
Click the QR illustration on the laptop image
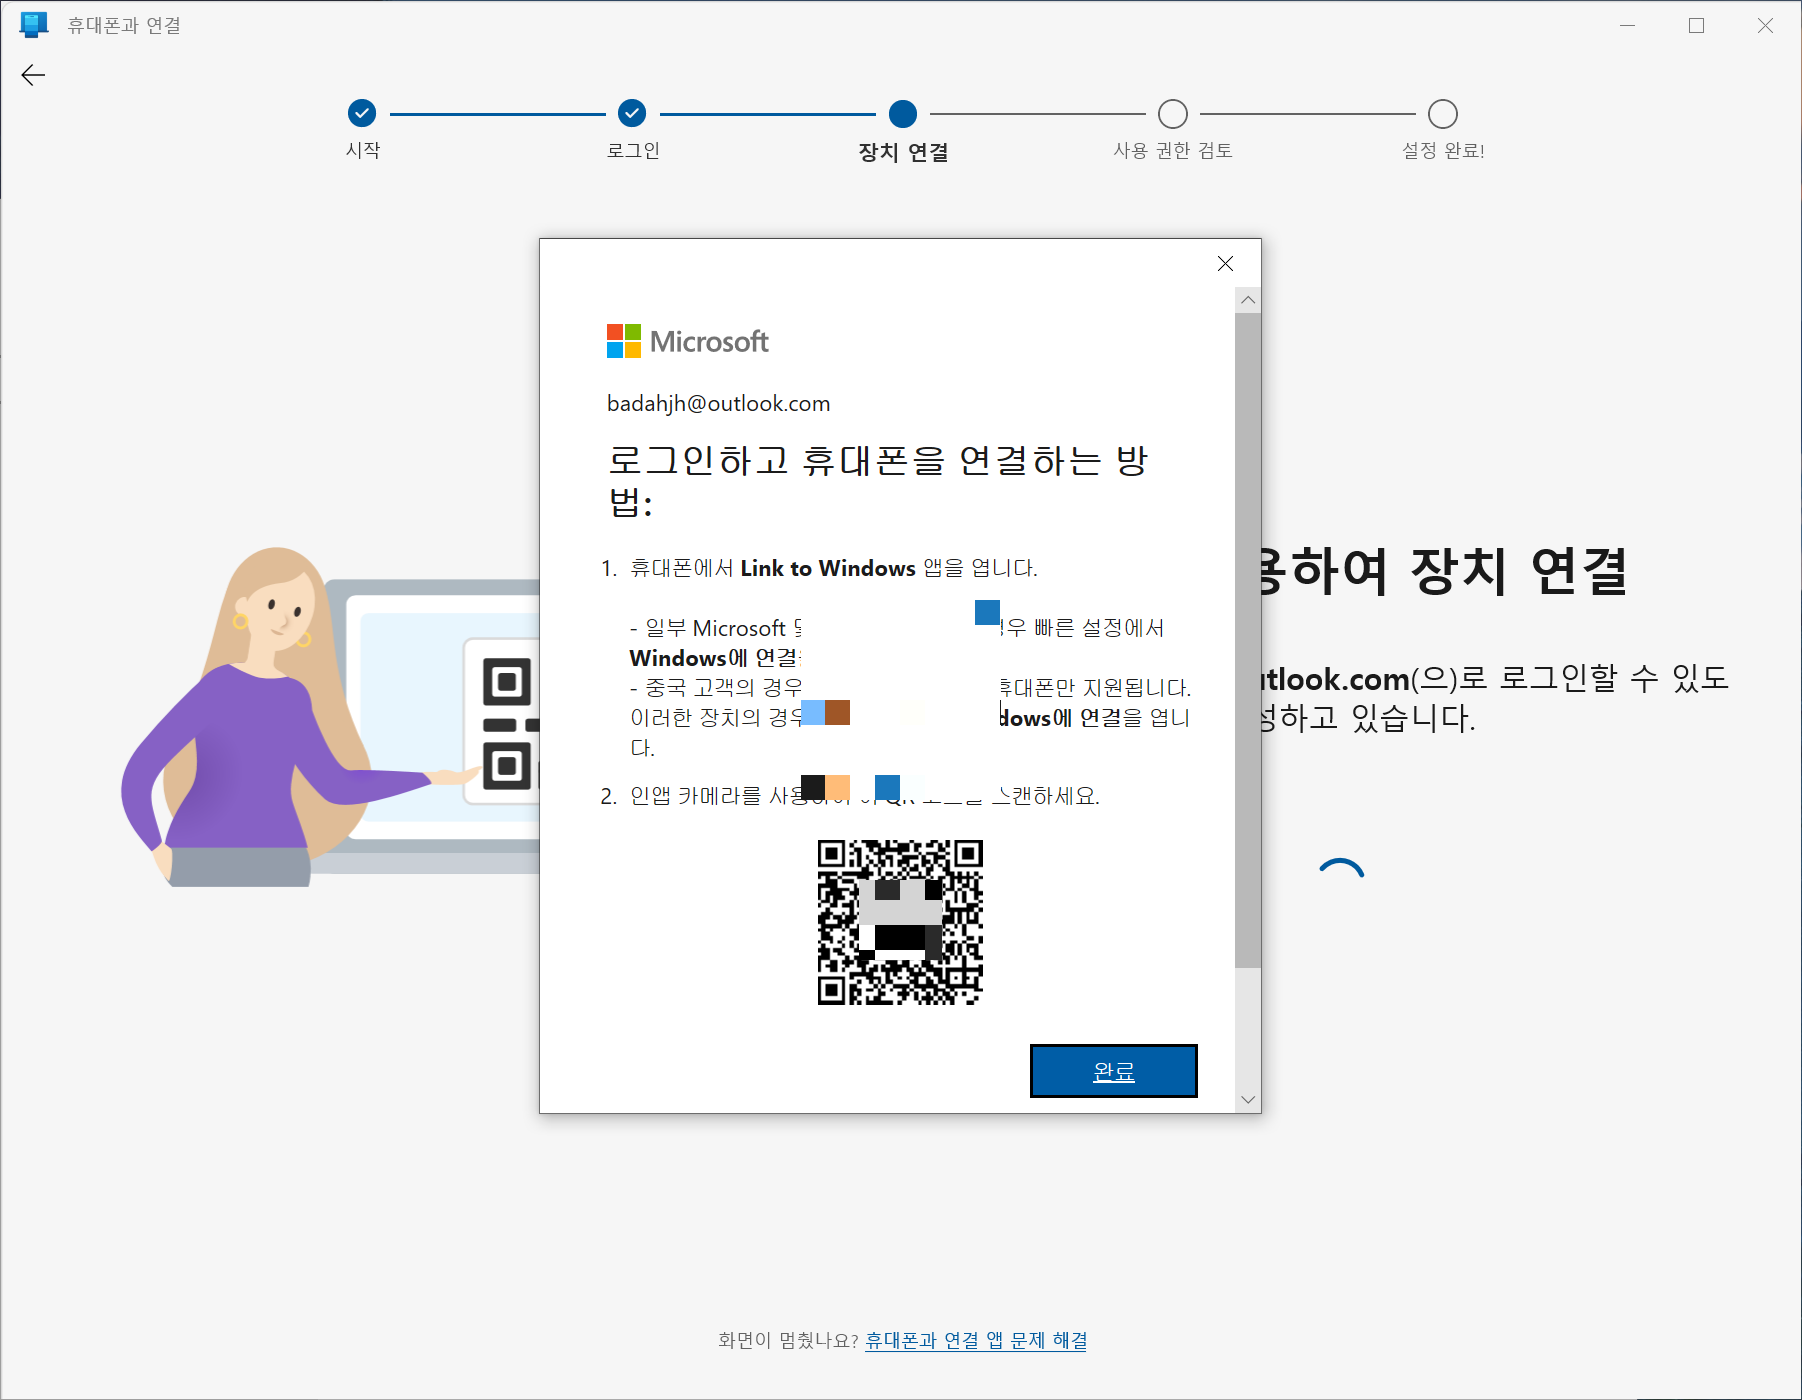pos(503,720)
